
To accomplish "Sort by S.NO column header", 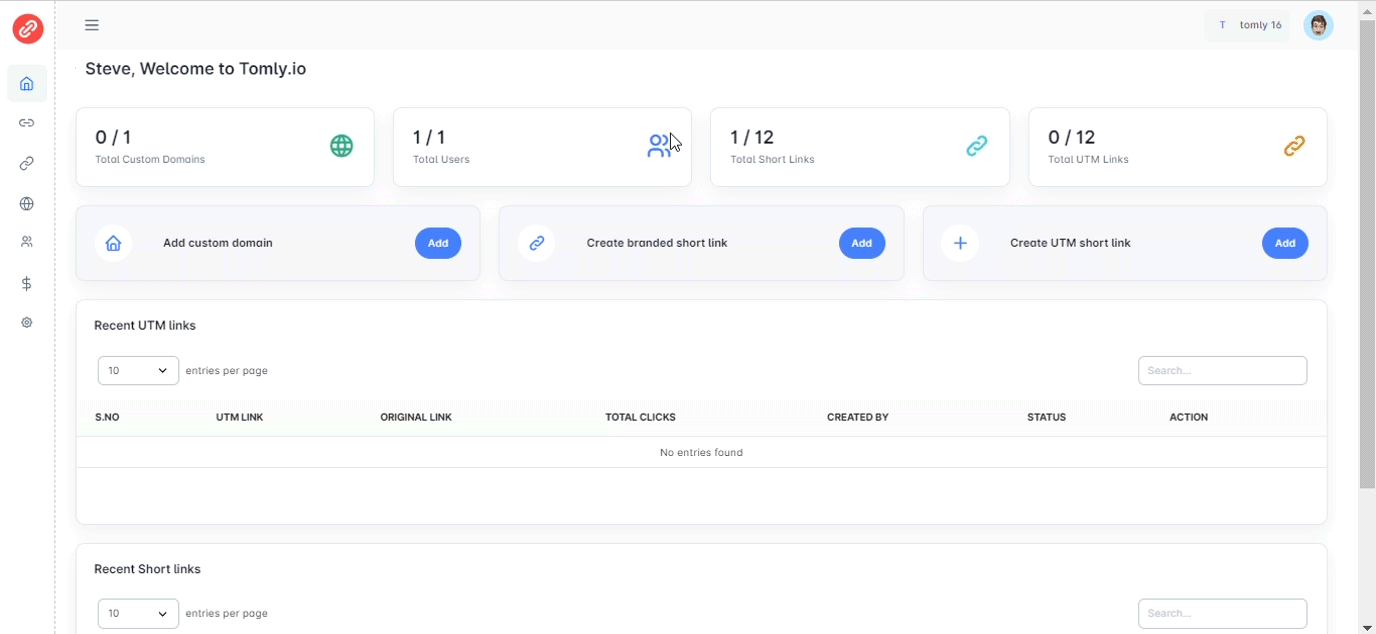I will tap(107, 417).
